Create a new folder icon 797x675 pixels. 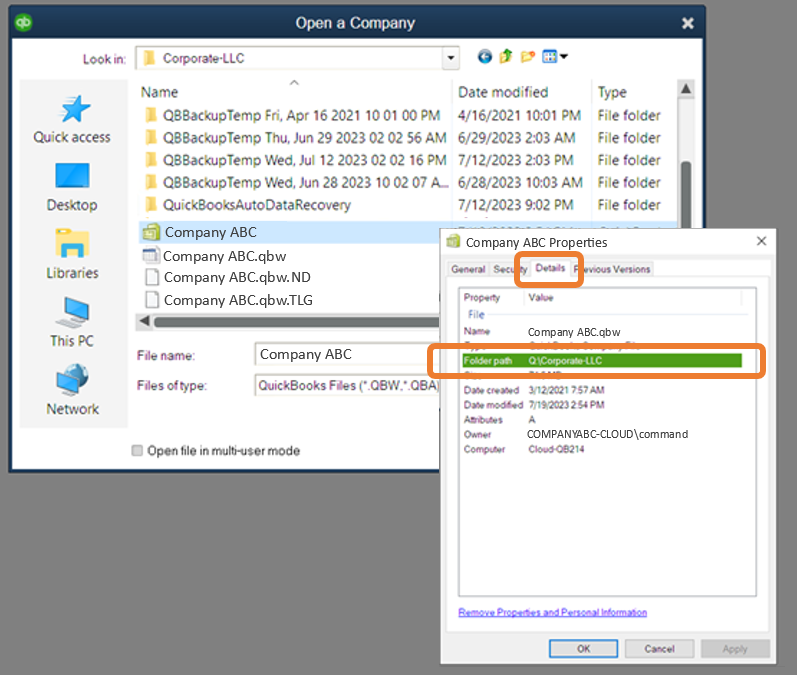click(528, 56)
